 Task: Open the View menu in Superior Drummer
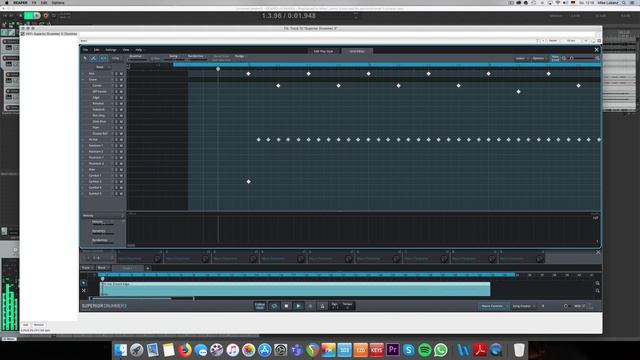(x=126, y=50)
